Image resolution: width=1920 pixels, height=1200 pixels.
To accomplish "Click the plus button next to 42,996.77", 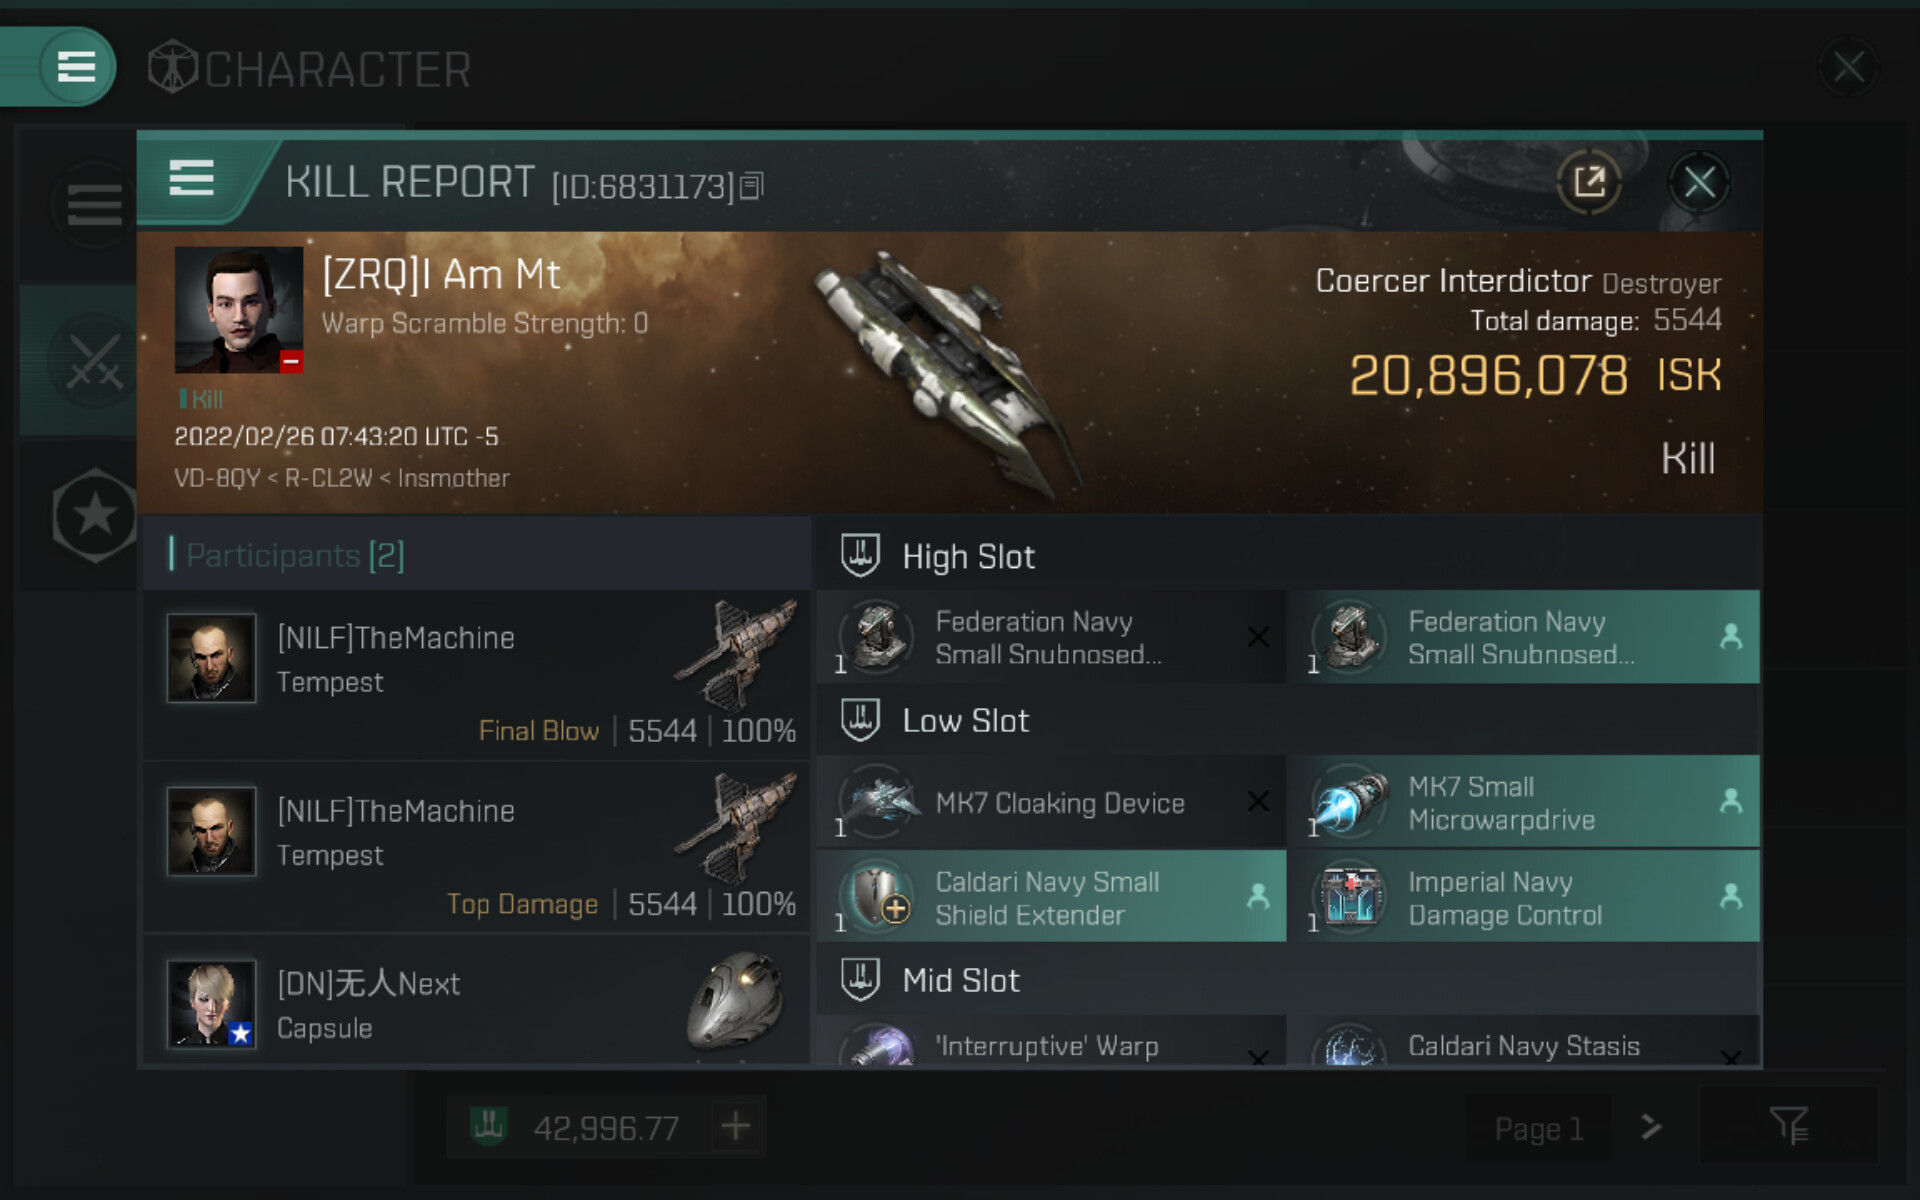I will [736, 1127].
